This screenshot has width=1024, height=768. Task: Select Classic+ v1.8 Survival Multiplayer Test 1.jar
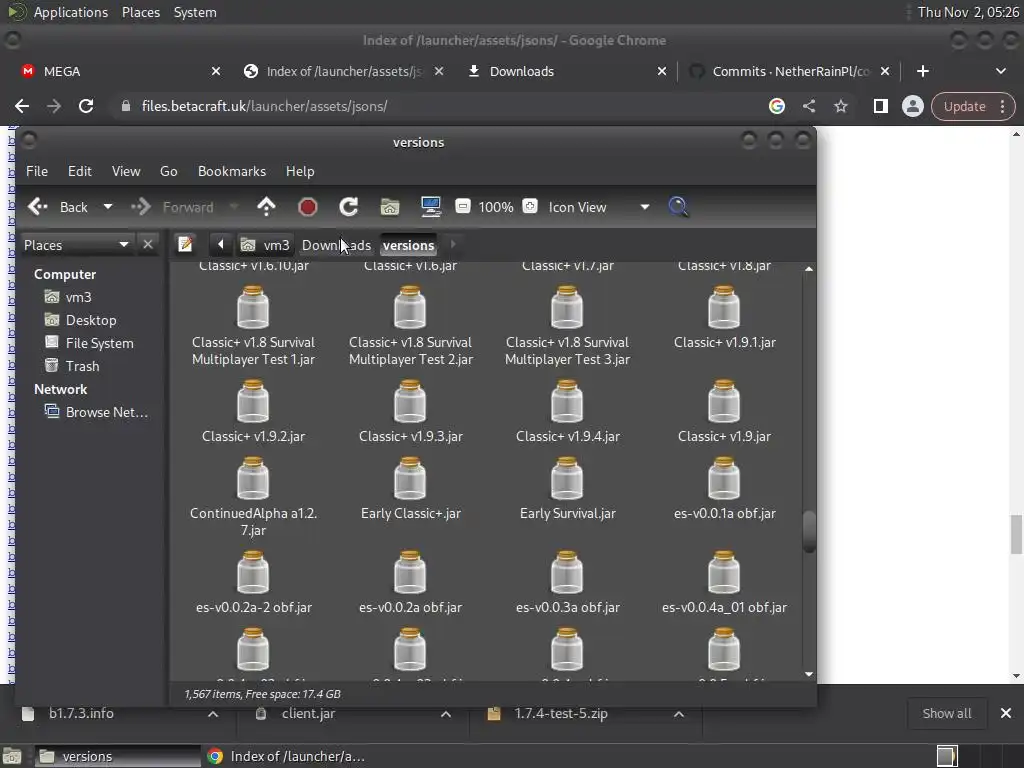pos(253,327)
